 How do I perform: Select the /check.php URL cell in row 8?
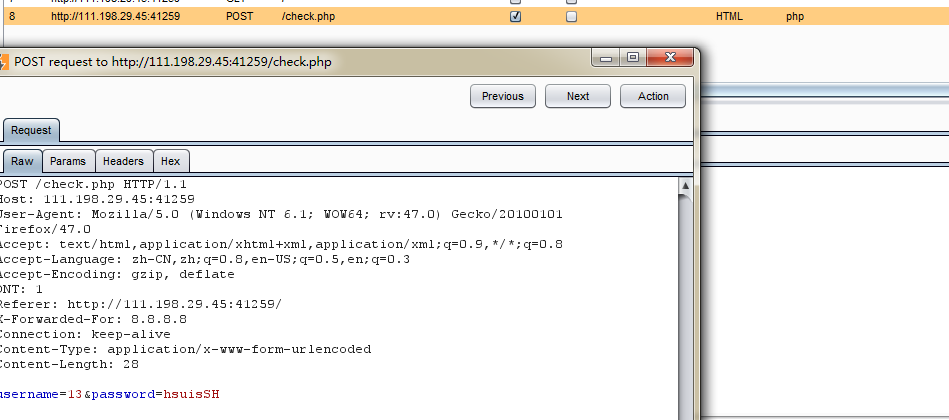pyautogui.click(x=307, y=17)
